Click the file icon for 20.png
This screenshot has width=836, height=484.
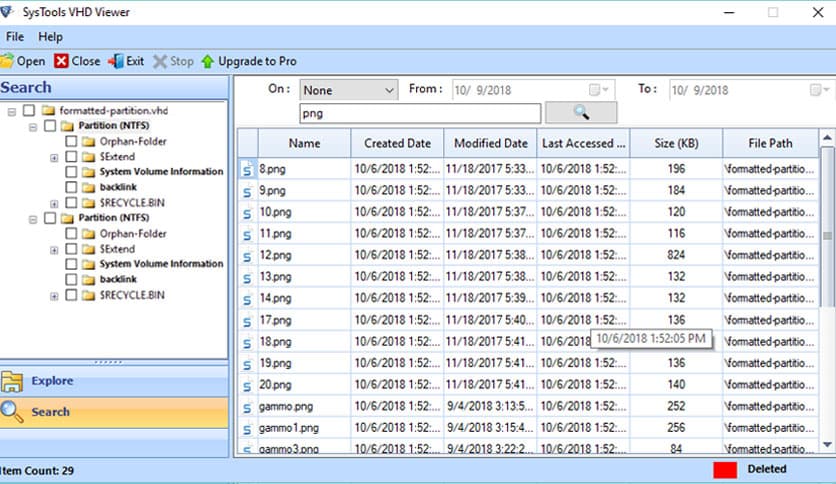247,386
